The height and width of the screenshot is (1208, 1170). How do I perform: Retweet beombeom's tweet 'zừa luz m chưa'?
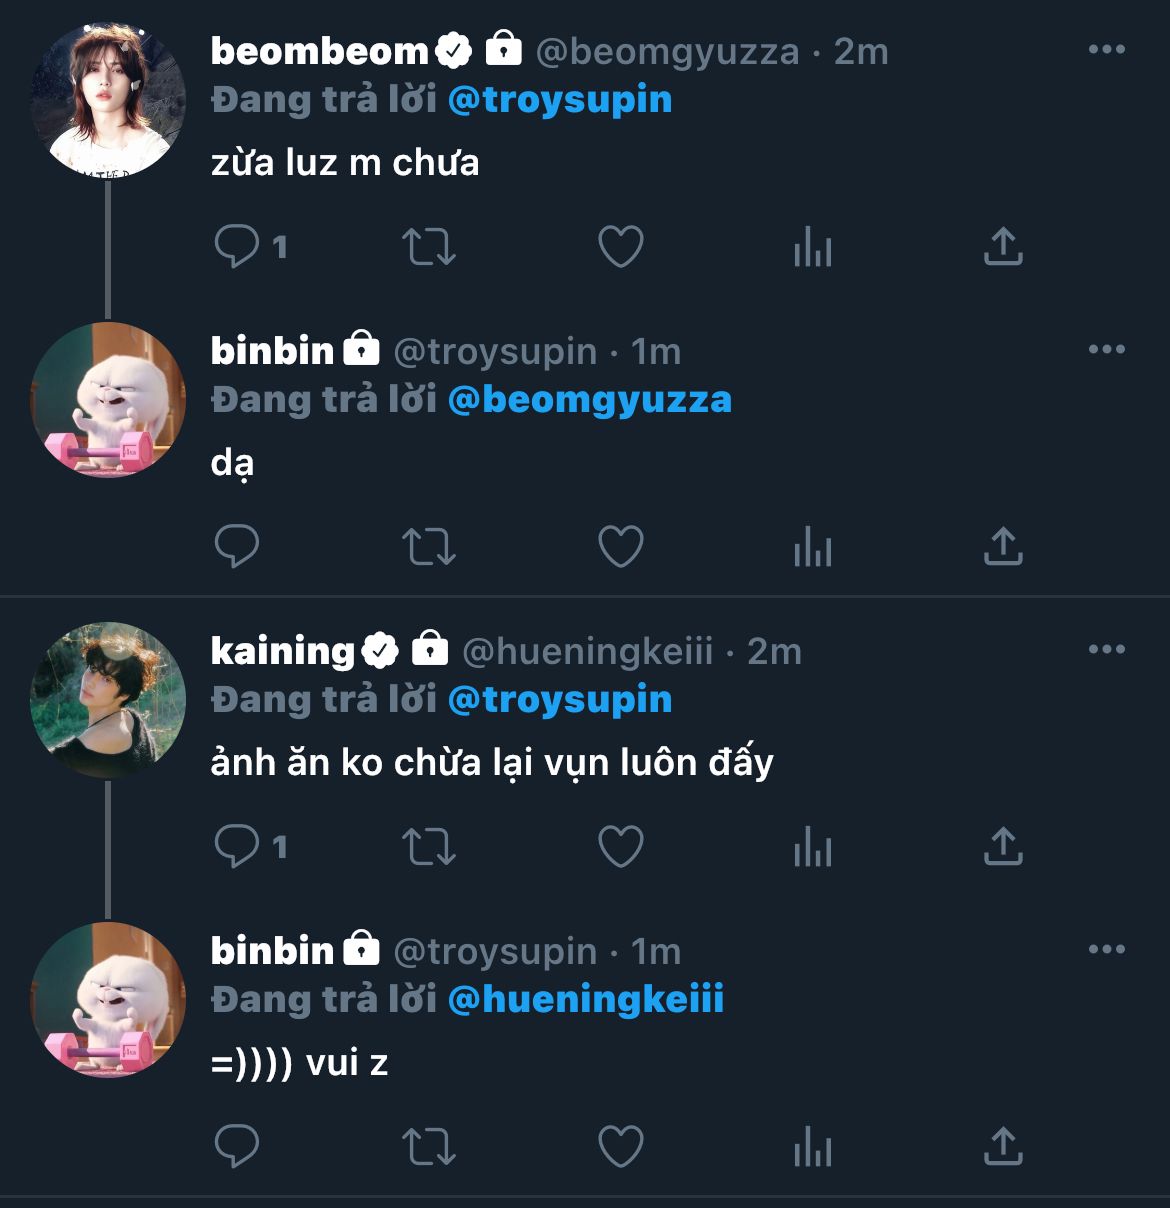[x=428, y=246]
